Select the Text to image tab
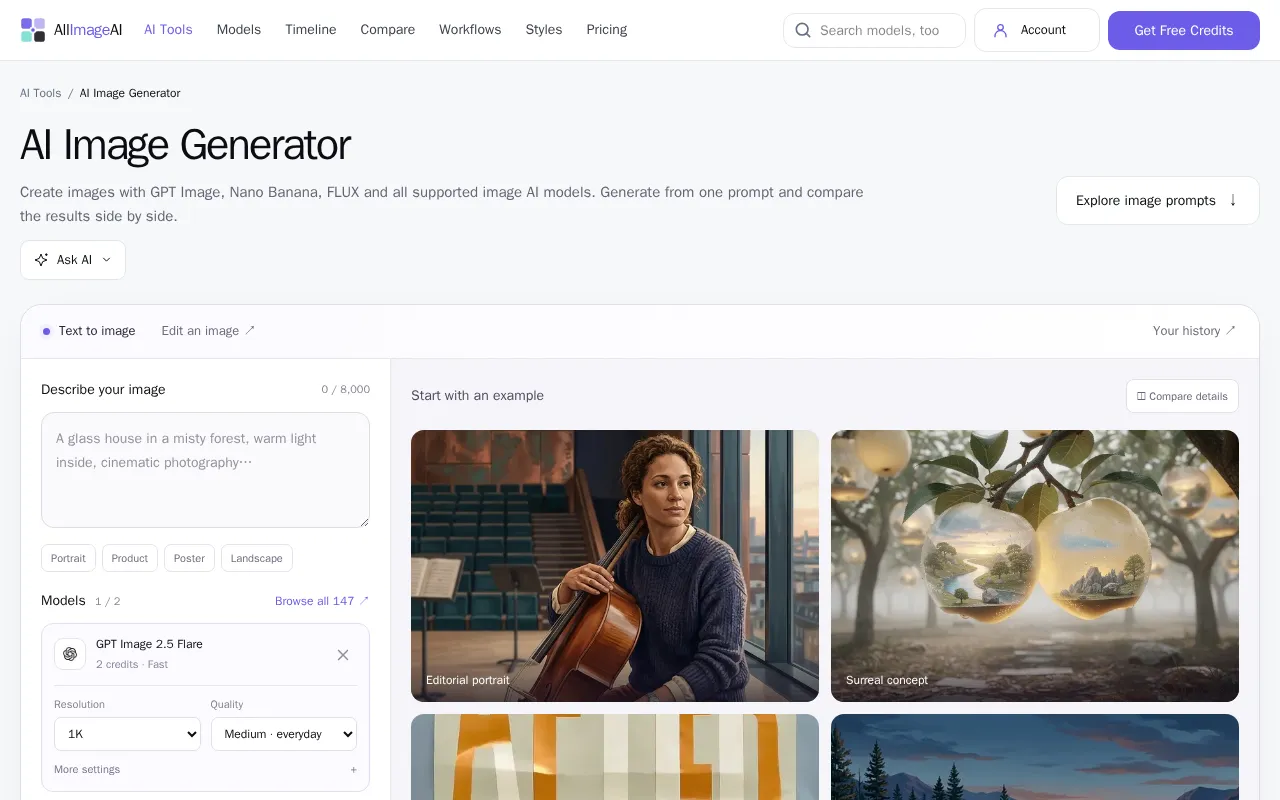 tap(89, 331)
